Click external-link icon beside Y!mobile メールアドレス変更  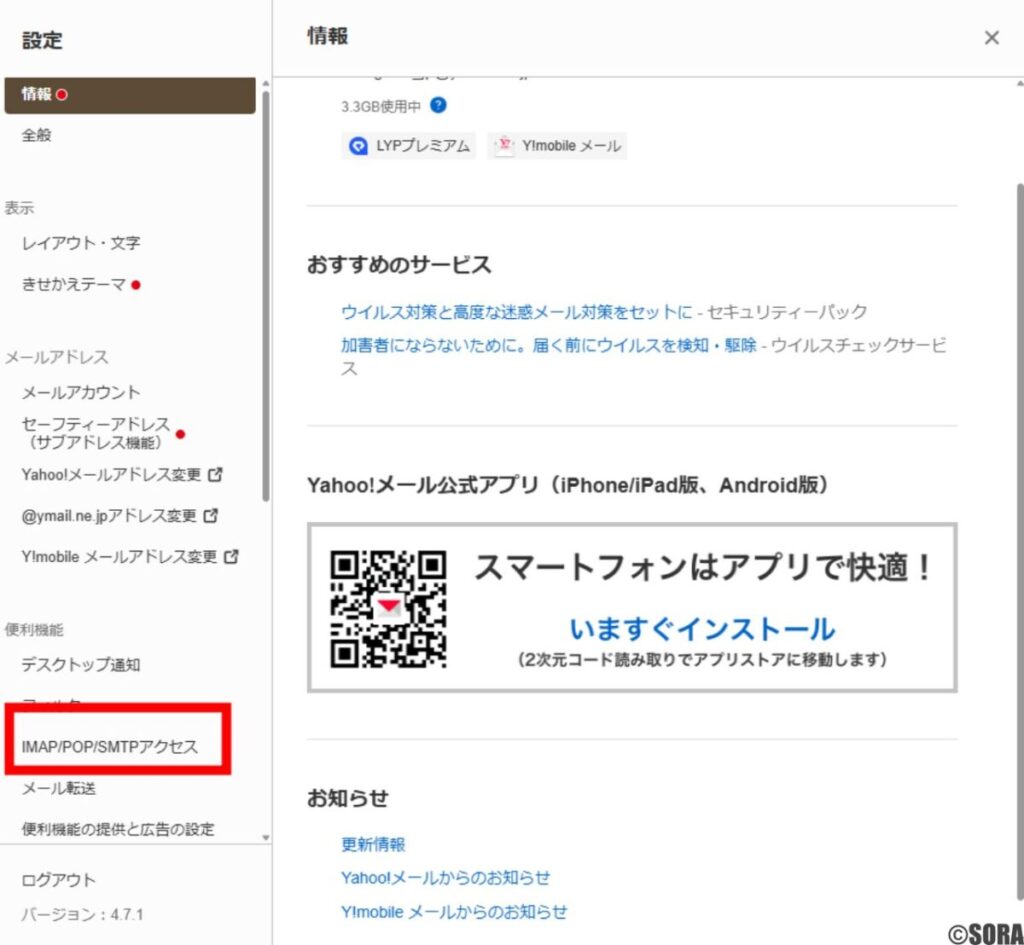tap(231, 557)
